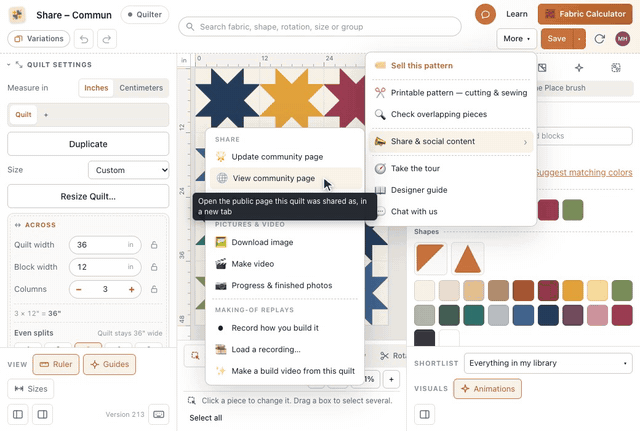This screenshot has height=431, width=640.
Task: Choose Check overlapping pieces
Action: [x=451, y=115]
